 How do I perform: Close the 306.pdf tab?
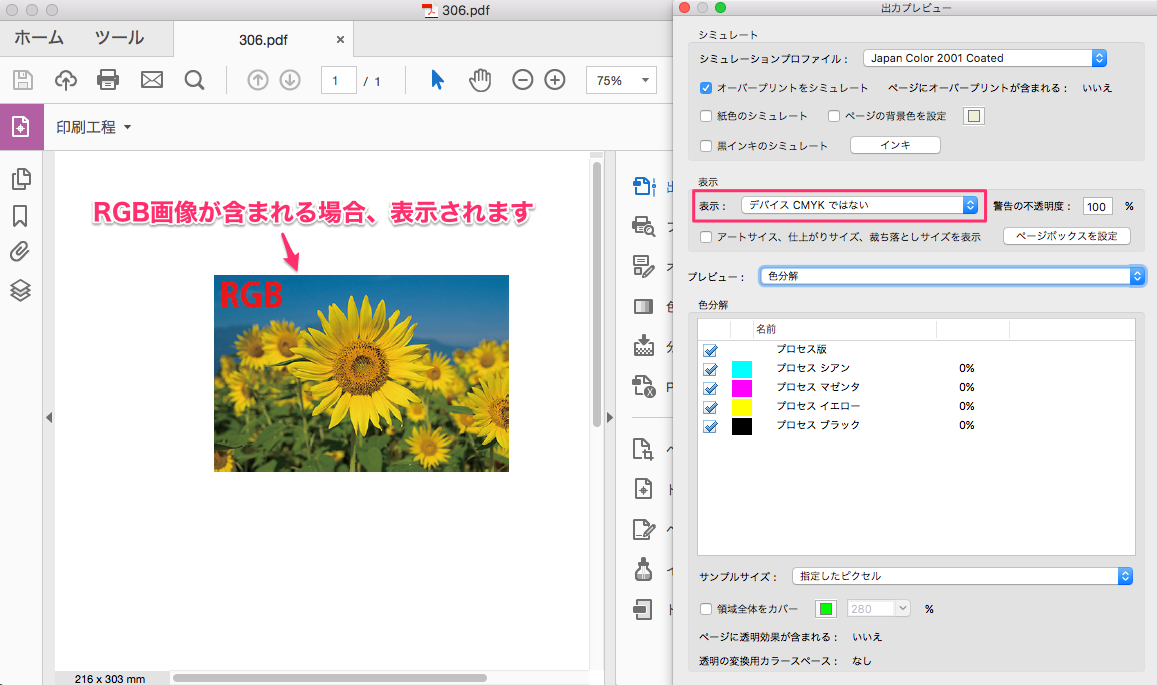(340, 40)
